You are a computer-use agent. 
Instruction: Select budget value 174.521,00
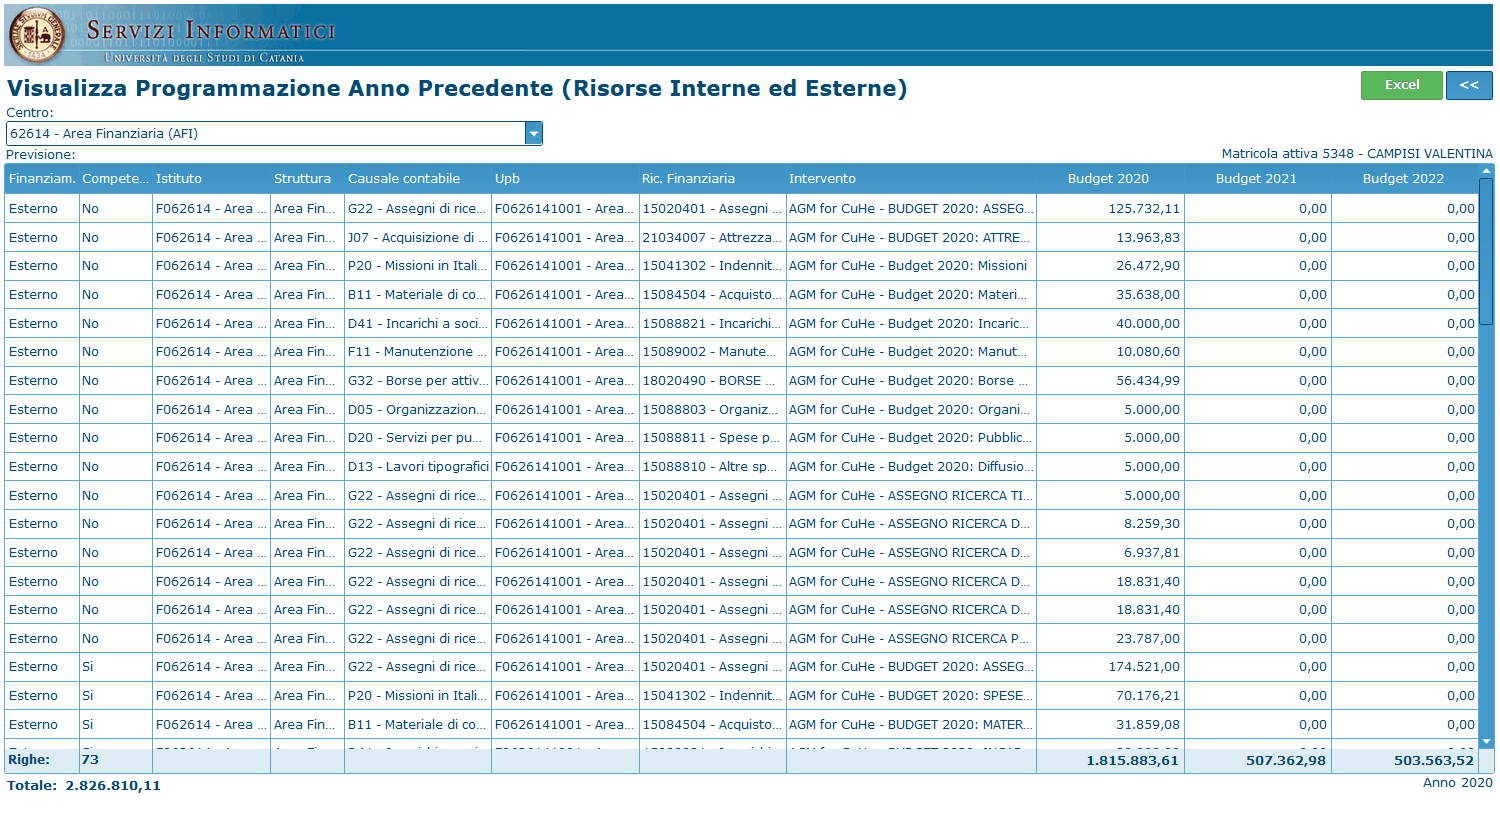(x=1110, y=667)
